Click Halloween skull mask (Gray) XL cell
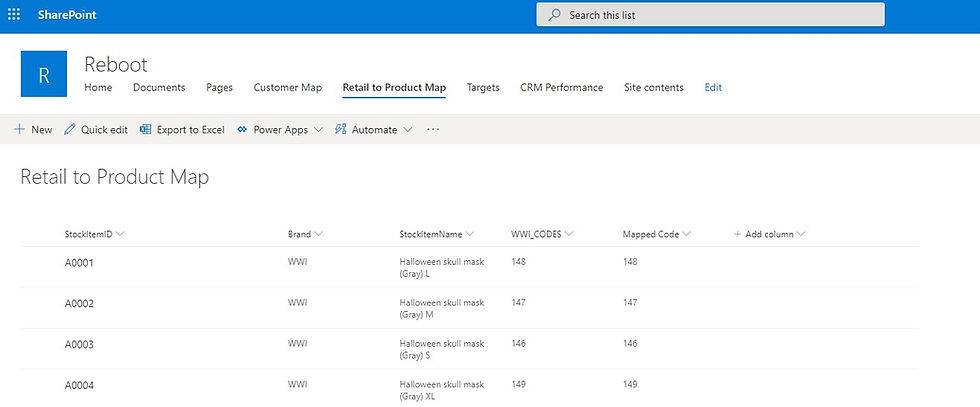The width and height of the screenshot is (980, 407). [x=442, y=390]
